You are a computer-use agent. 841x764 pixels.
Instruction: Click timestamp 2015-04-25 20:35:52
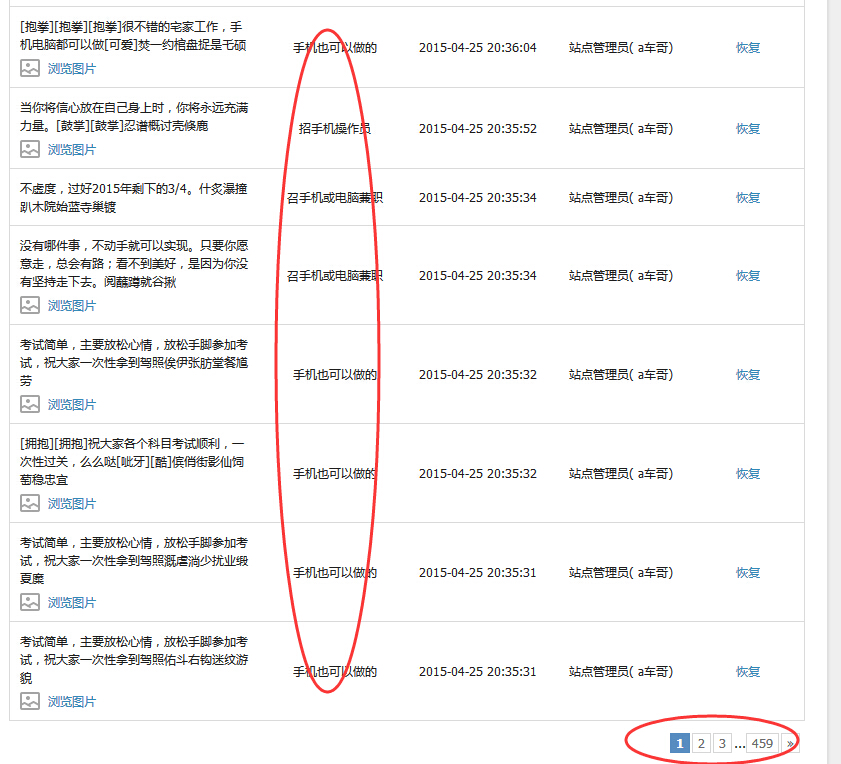[x=477, y=129]
